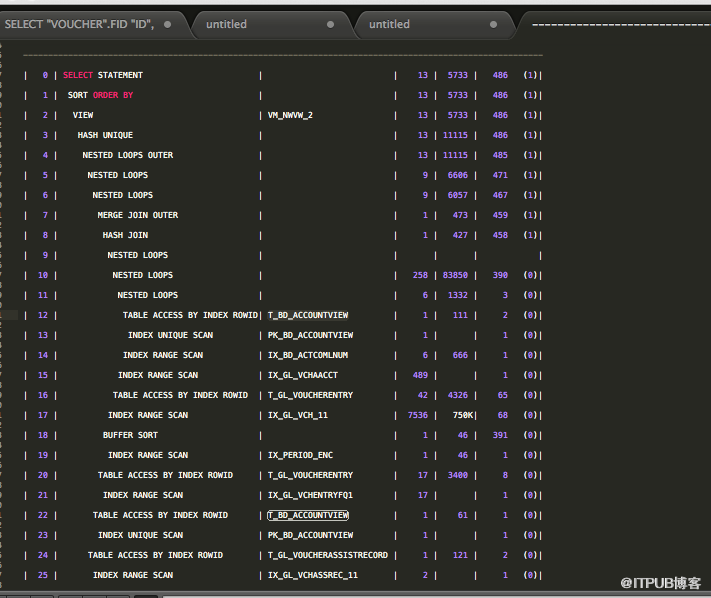Click the unsaved dot on the second untitled tab
The image size is (711, 598).
pyautogui.click(x=494, y=24)
